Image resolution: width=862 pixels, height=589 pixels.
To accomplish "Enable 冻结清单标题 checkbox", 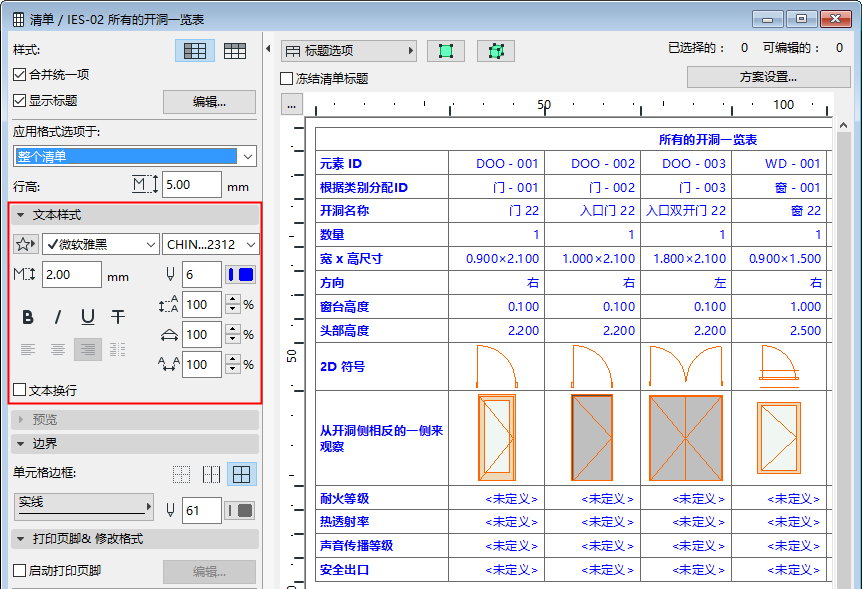I will pyautogui.click(x=286, y=79).
